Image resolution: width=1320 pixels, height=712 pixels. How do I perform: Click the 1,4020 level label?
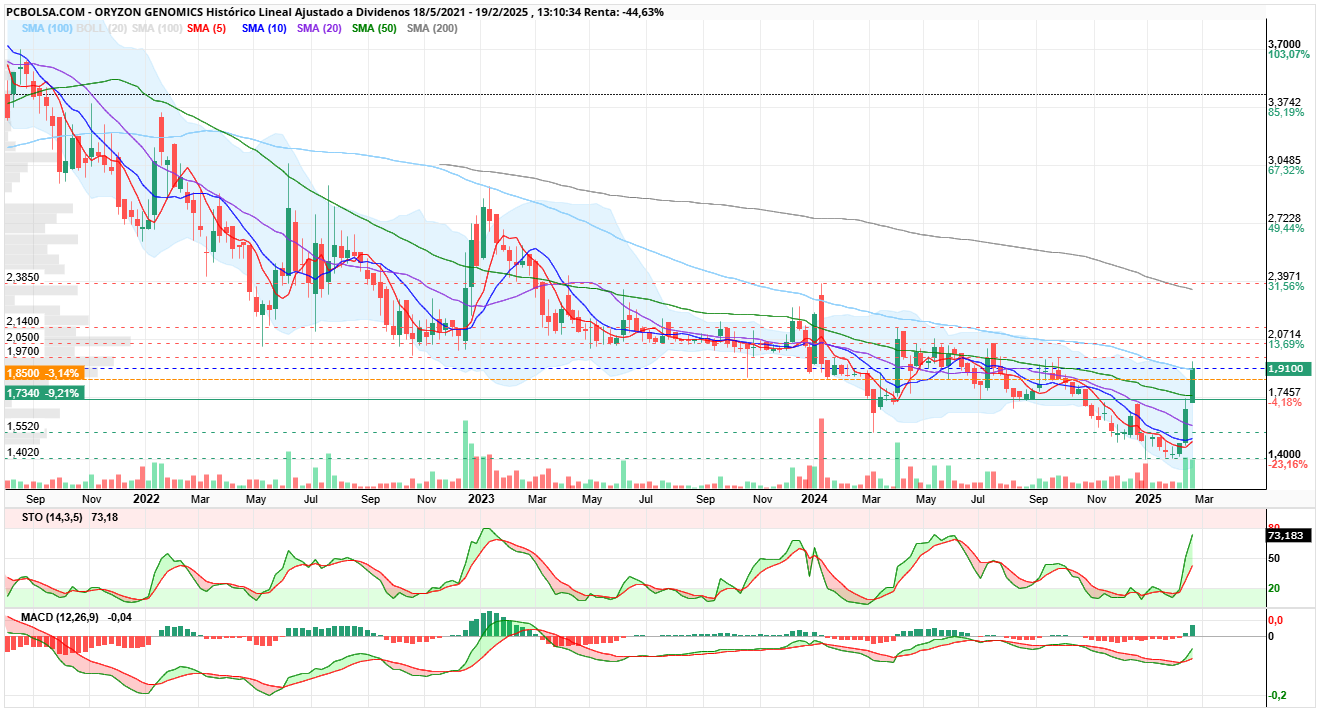[x=22, y=452]
